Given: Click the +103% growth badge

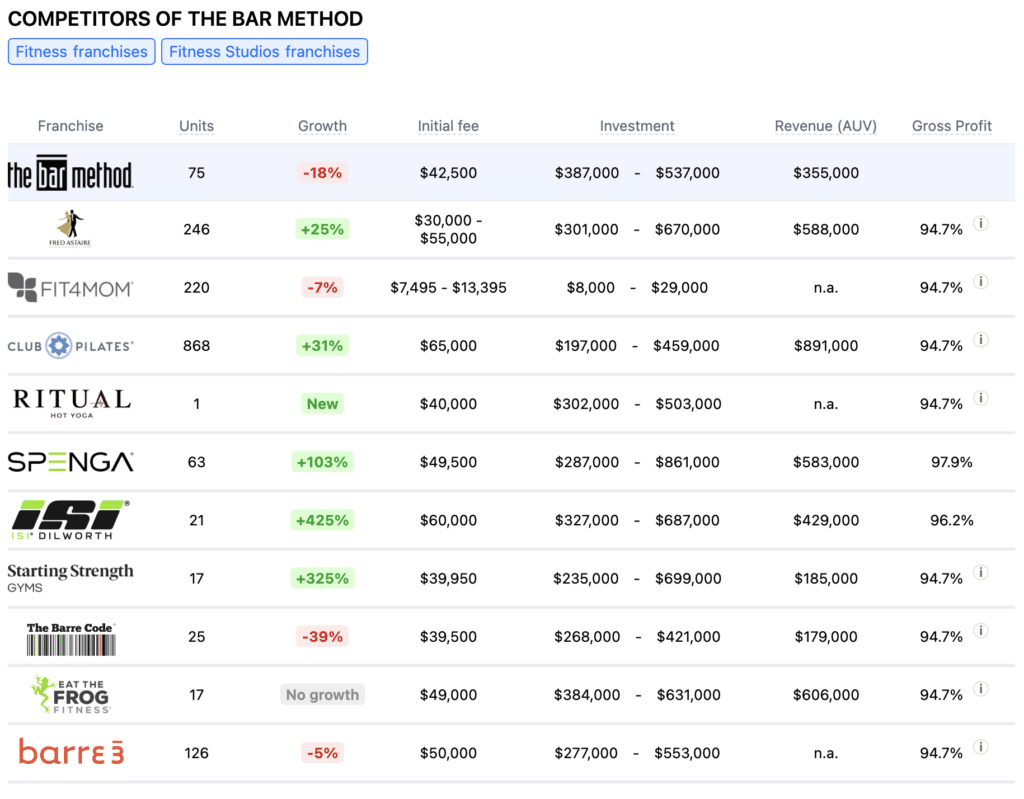Looking at the screenshot, I should 323,462.
